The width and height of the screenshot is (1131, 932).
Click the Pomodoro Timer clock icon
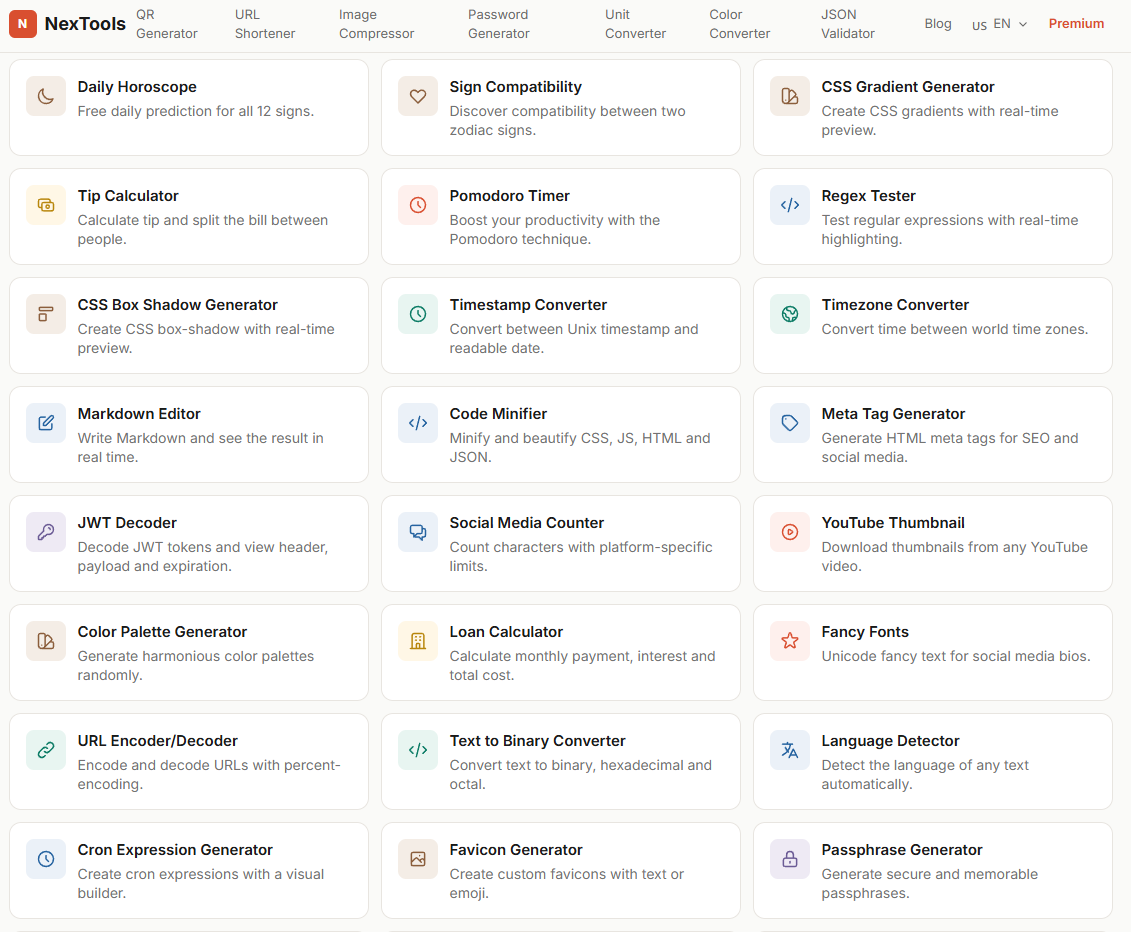point(417,205)
